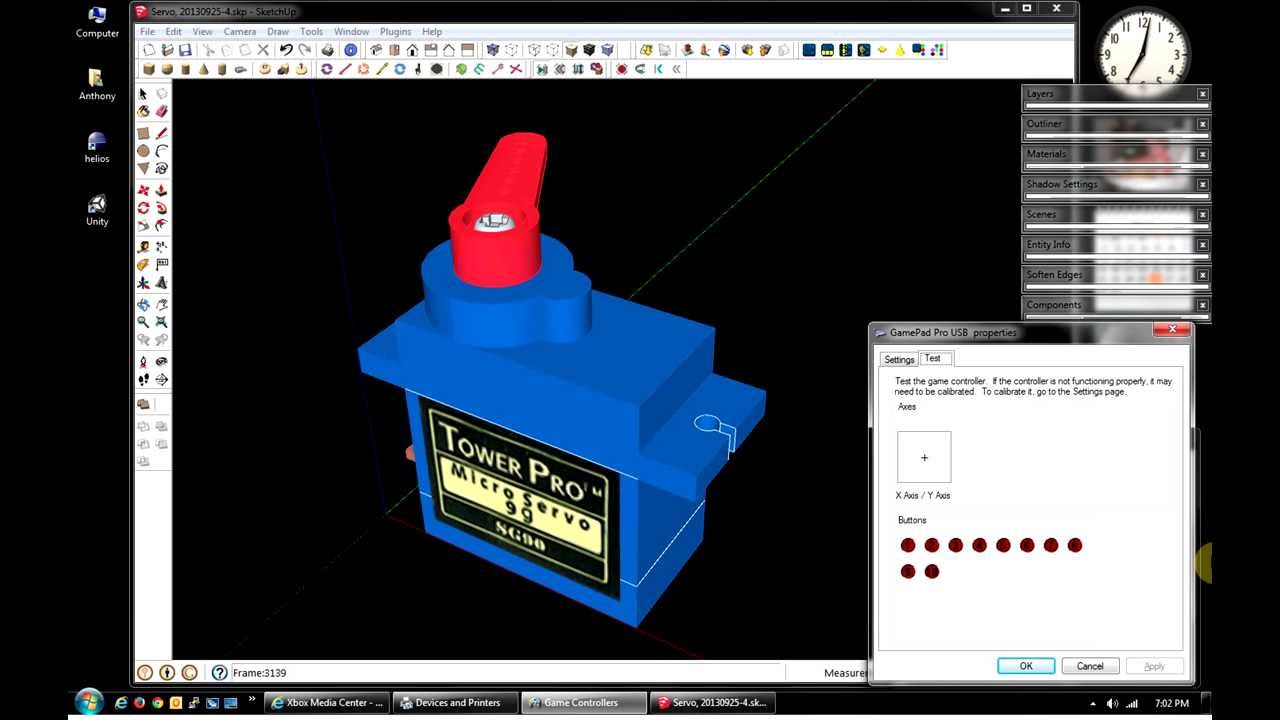Click the Save floppy disk icon
The height and width of the screenshot is (720, 1280).
tap(185, 50)
